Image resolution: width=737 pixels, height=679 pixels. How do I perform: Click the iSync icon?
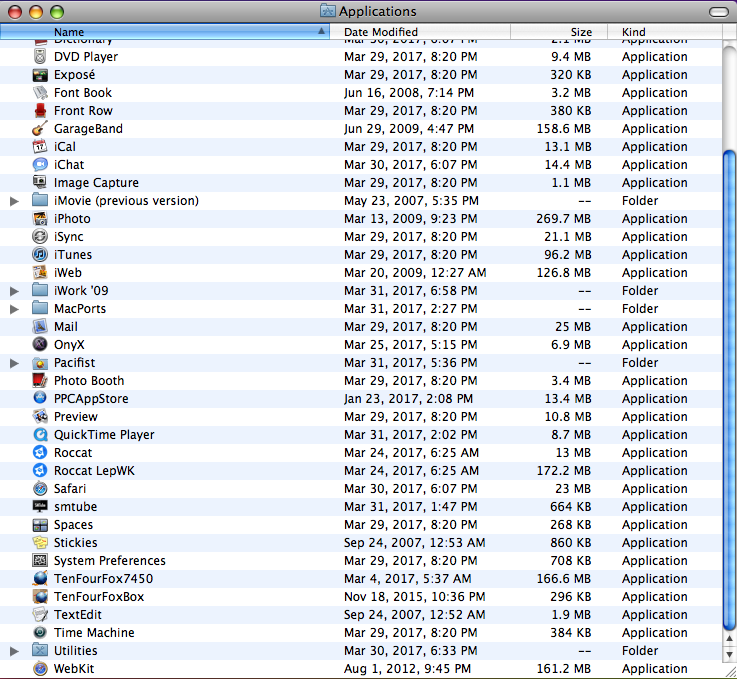[x=40, y=236]
